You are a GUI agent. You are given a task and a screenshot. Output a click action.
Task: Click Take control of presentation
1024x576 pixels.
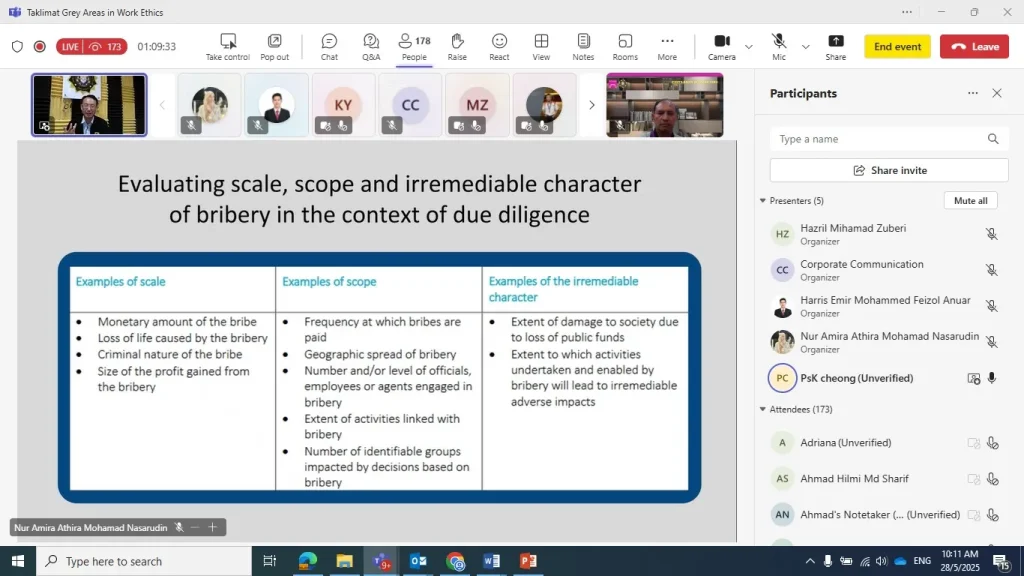tap(228, 46)
